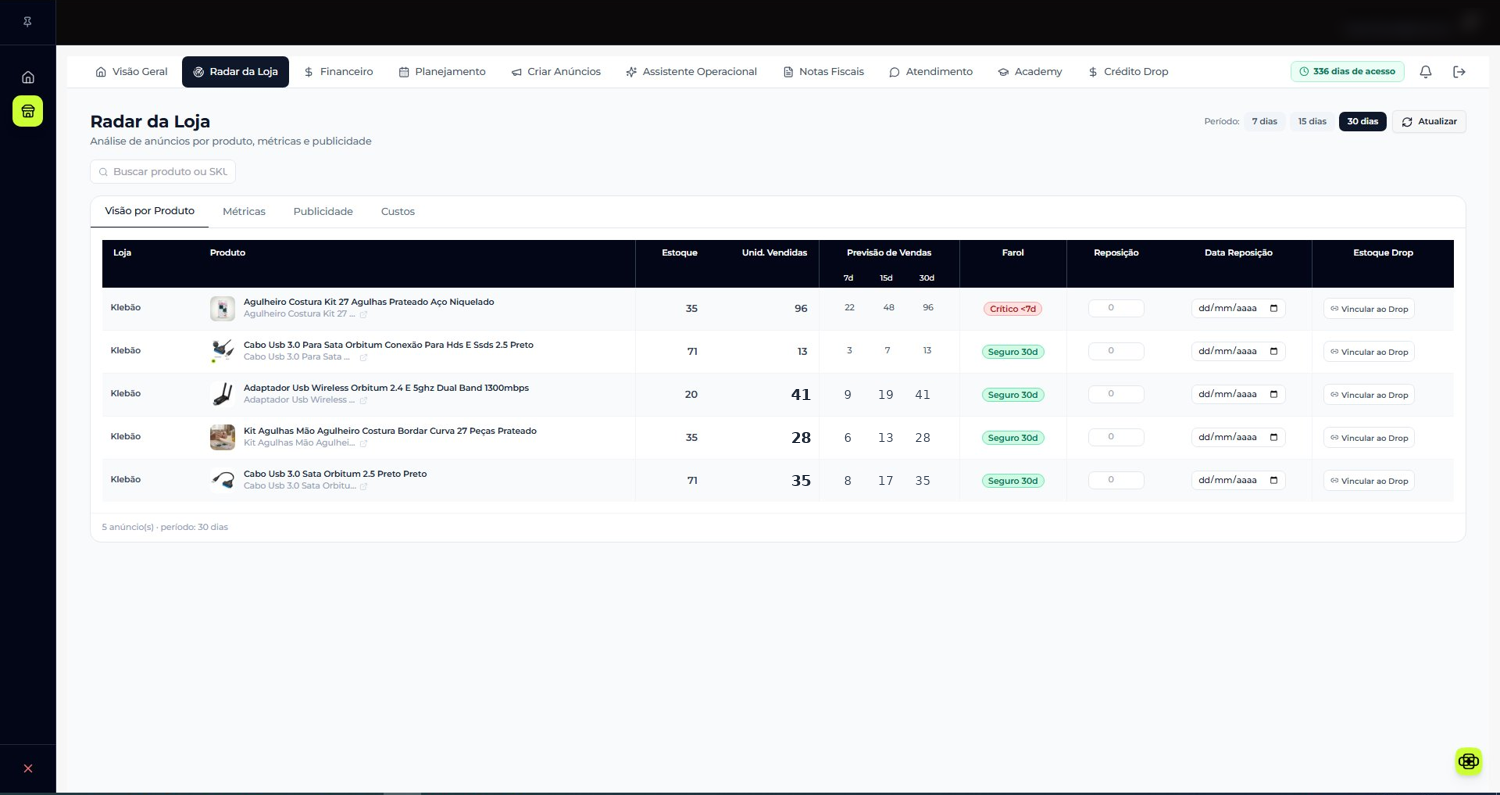
Task: Open calendar picker in first Data Reposição field
Action: point(1274,308)
